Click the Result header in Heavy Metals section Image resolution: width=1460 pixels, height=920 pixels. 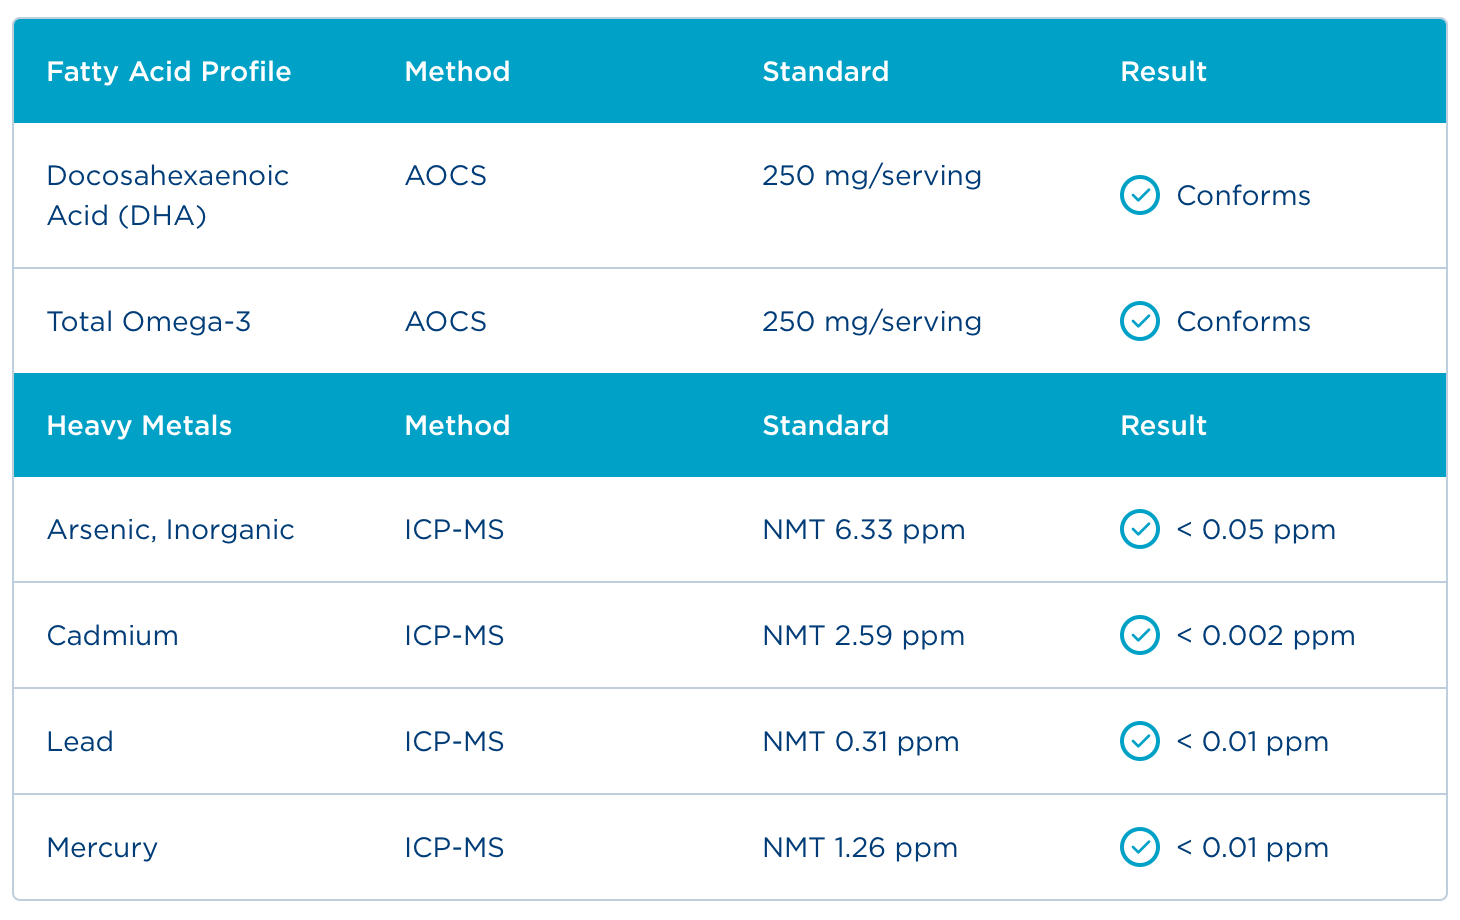pos(1163,426)
